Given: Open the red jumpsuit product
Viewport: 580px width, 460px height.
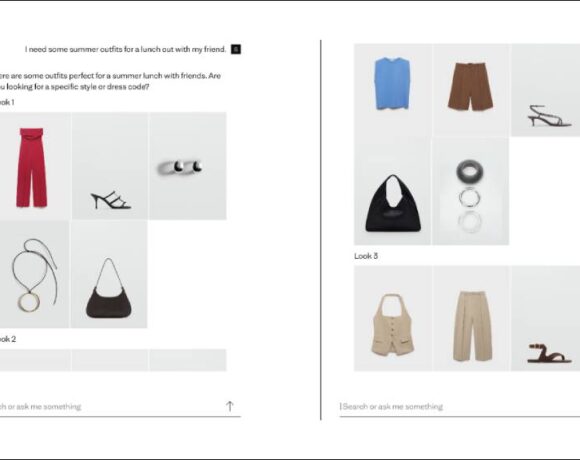Looking at the screenshot, I should click(x=34, y=166).
